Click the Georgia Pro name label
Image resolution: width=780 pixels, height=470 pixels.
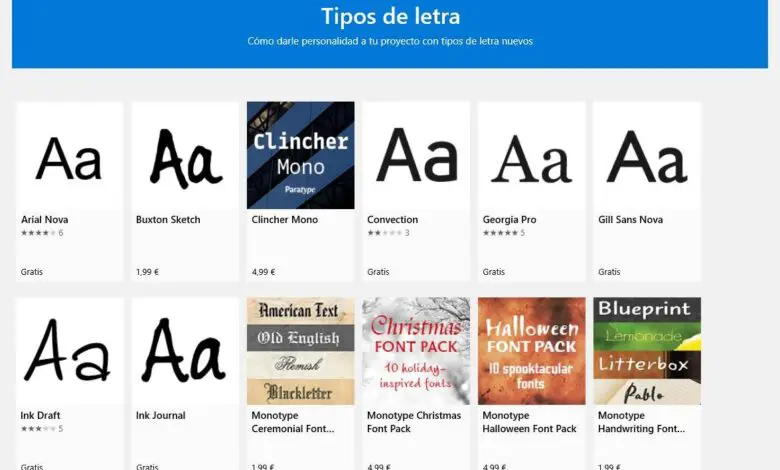click(x=509, y=219)
